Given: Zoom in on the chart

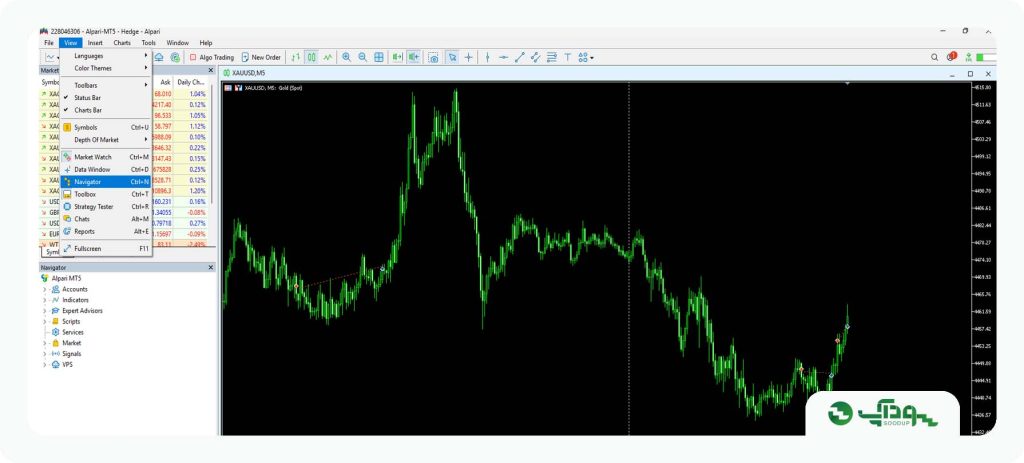Looking at the screenshot, I should [347, 57].
